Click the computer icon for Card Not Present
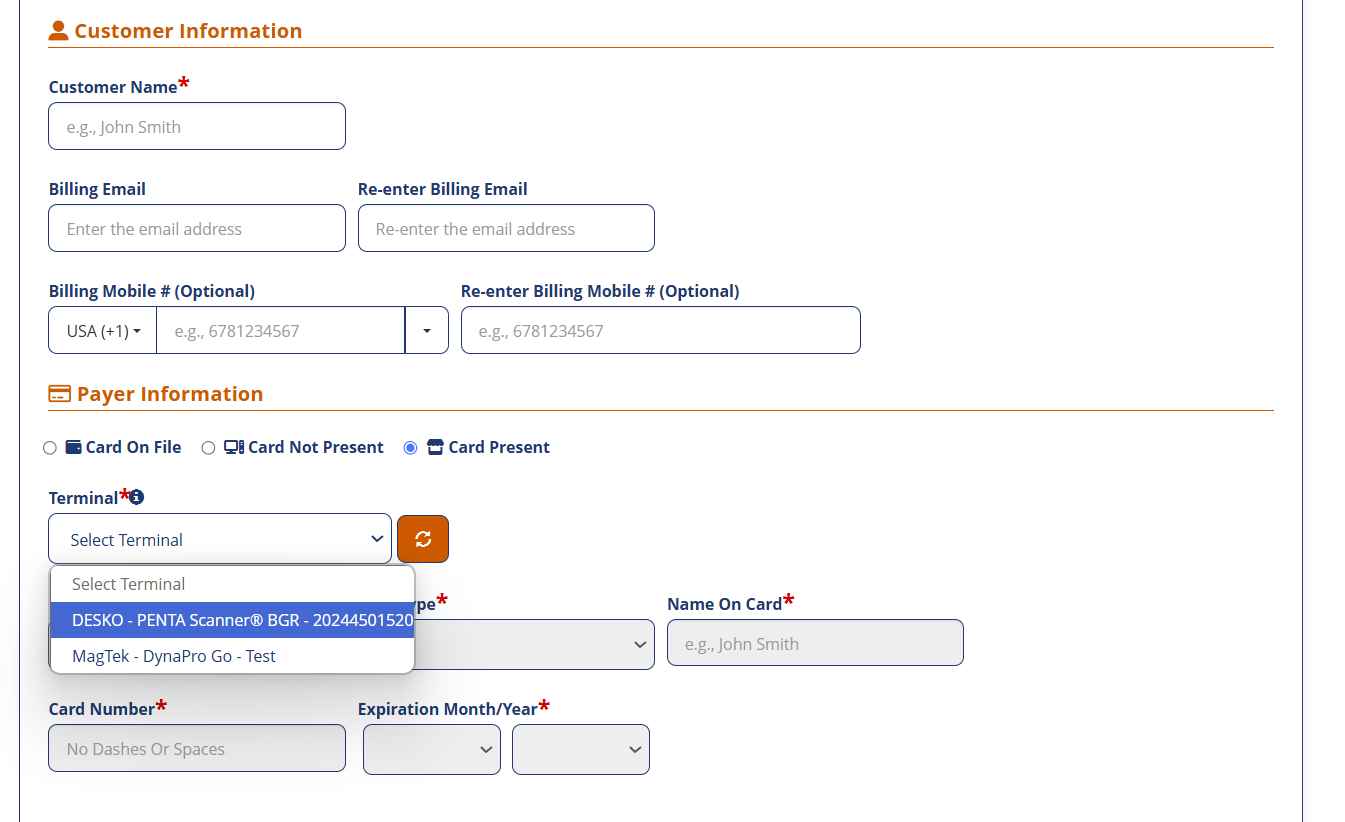Viewport: 1345px width, 822px height. 233,447
